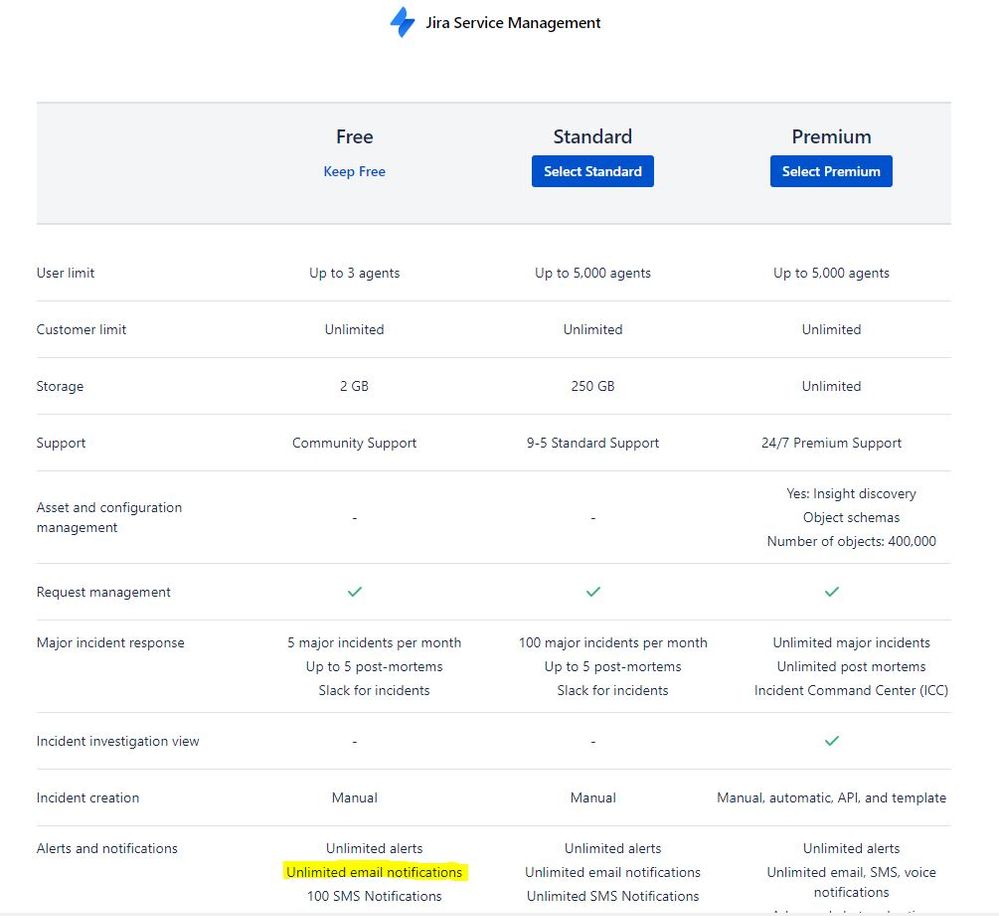Click the '9-5 Standard Support' cell
This screenshot has width=999, height=916.
coord(593,443)
